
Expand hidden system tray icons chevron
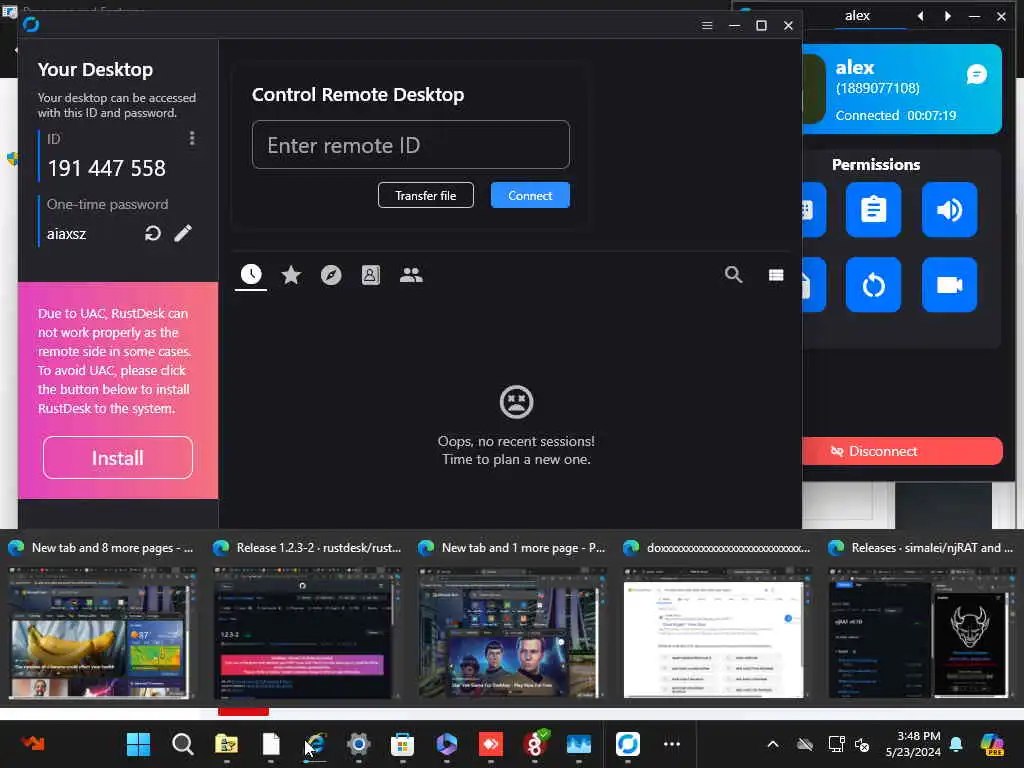[x=773, y=744]
